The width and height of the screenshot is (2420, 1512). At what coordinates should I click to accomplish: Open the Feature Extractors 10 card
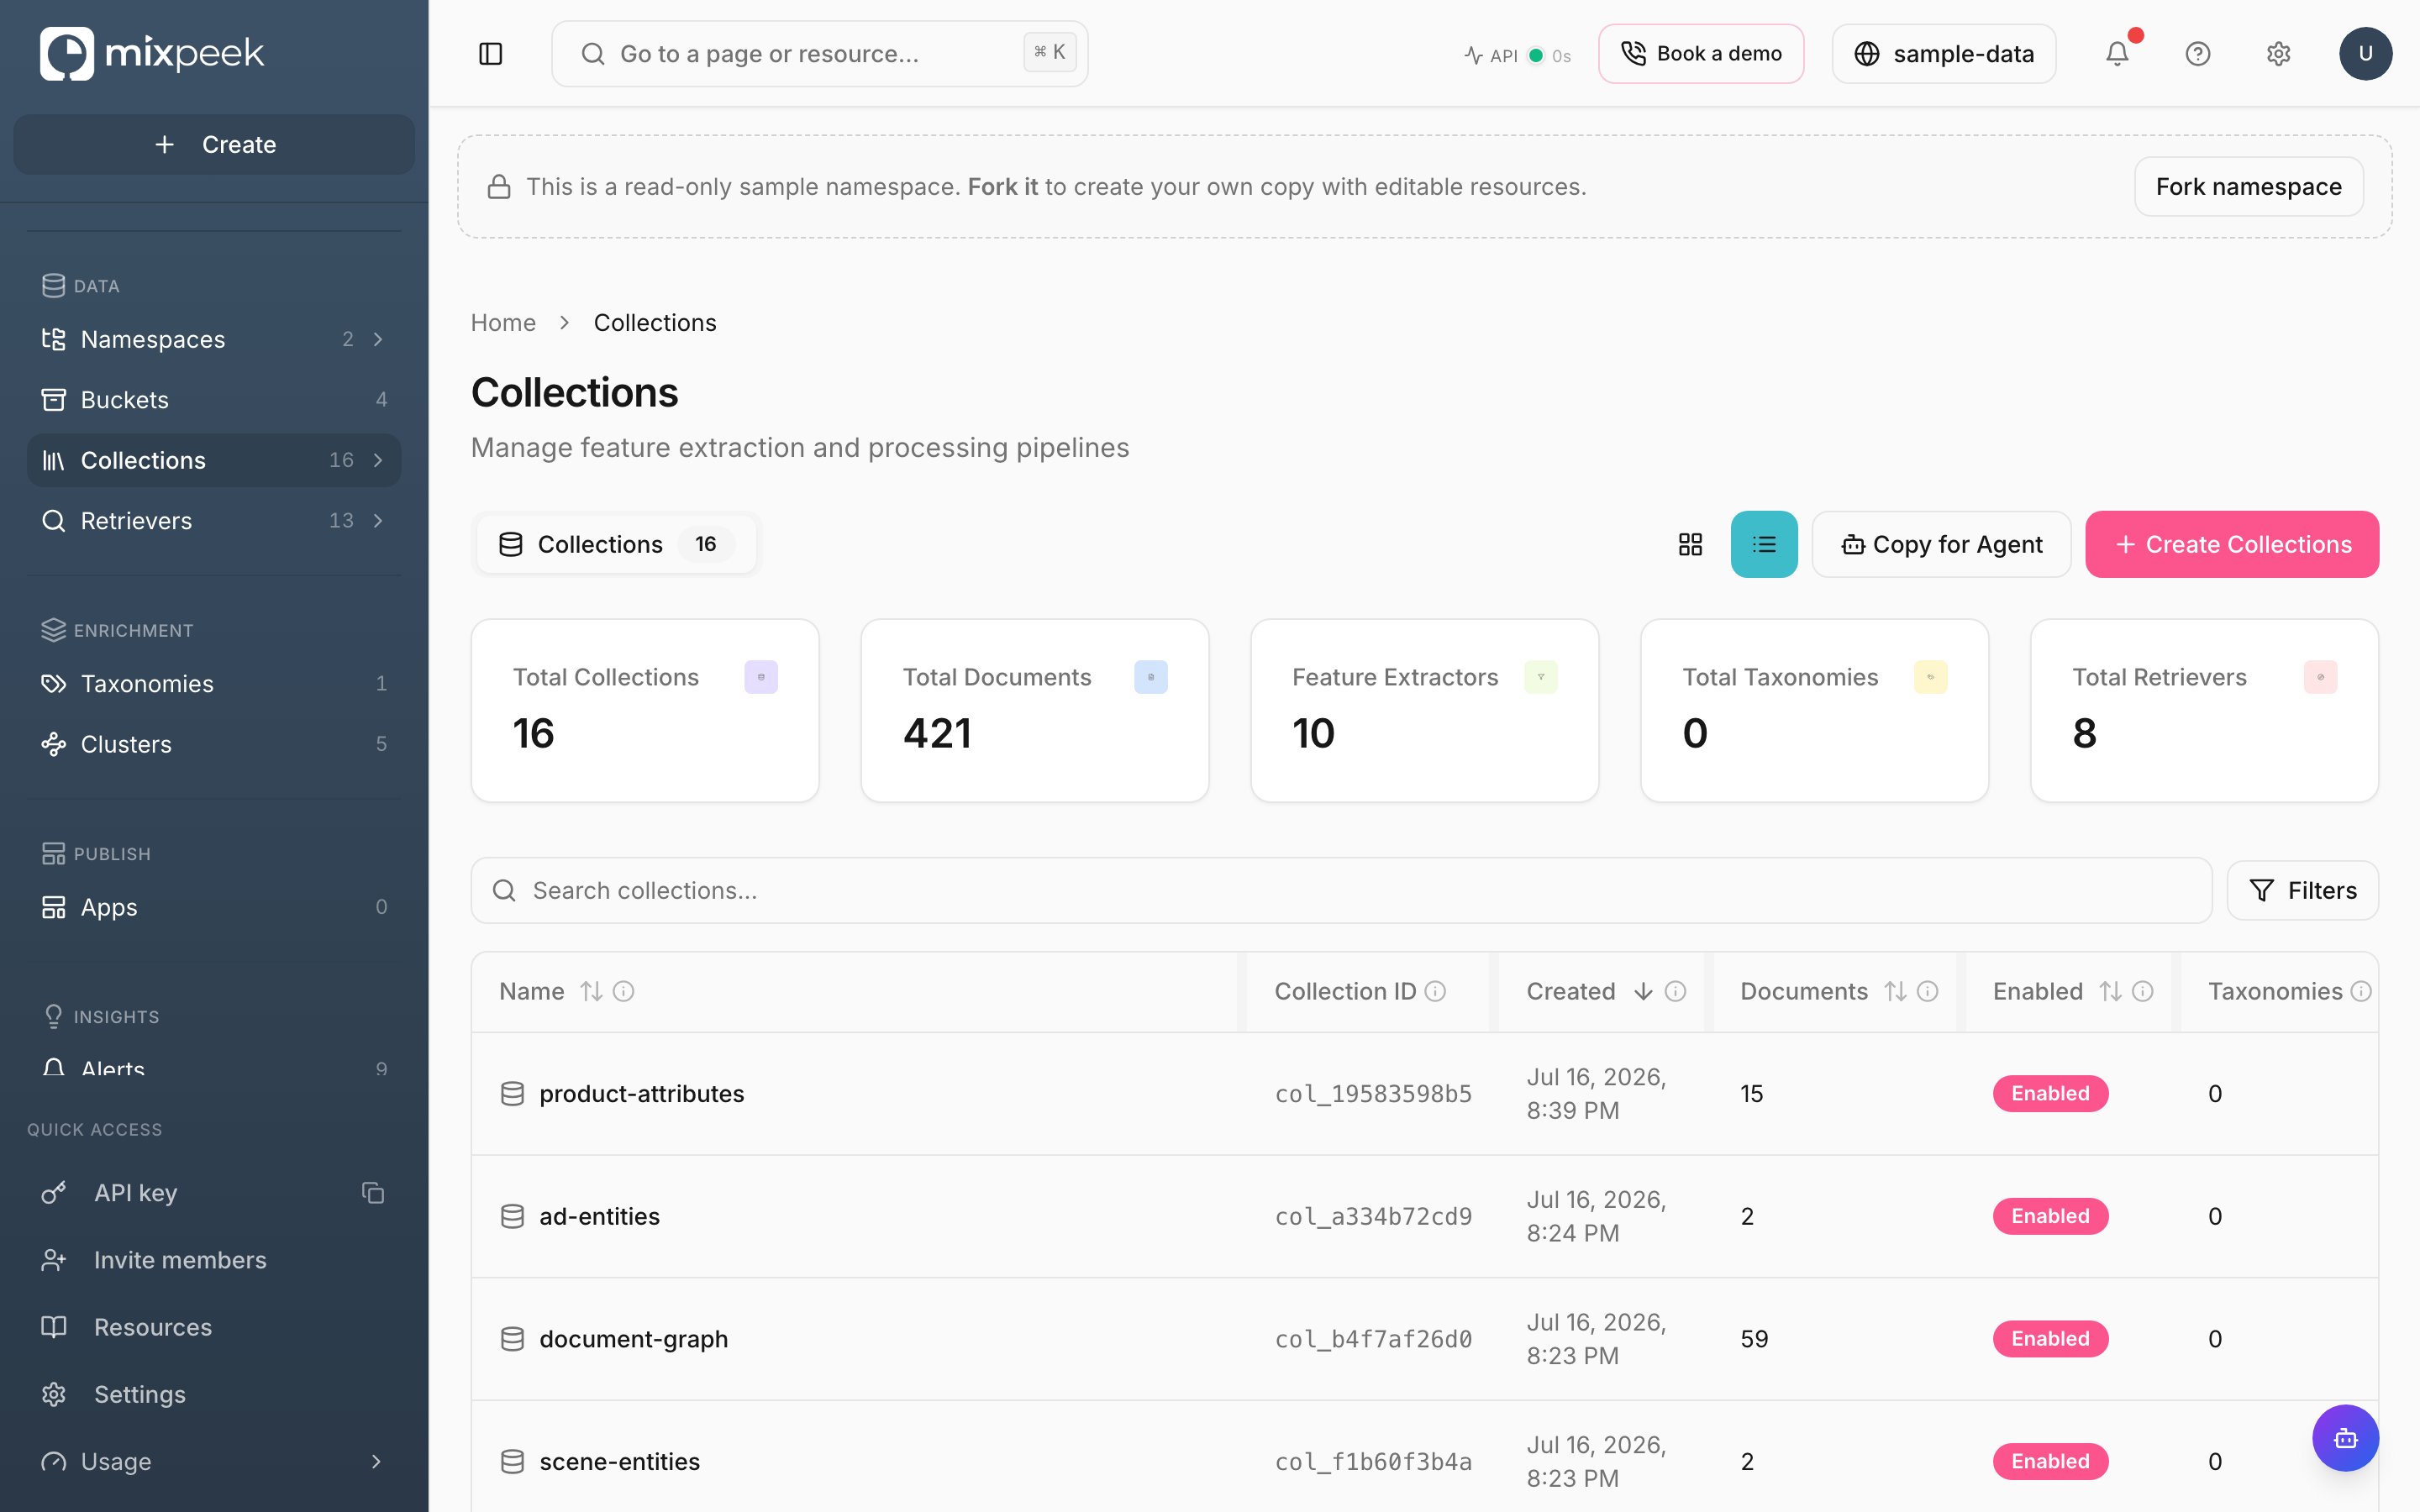click(1424, 710)
